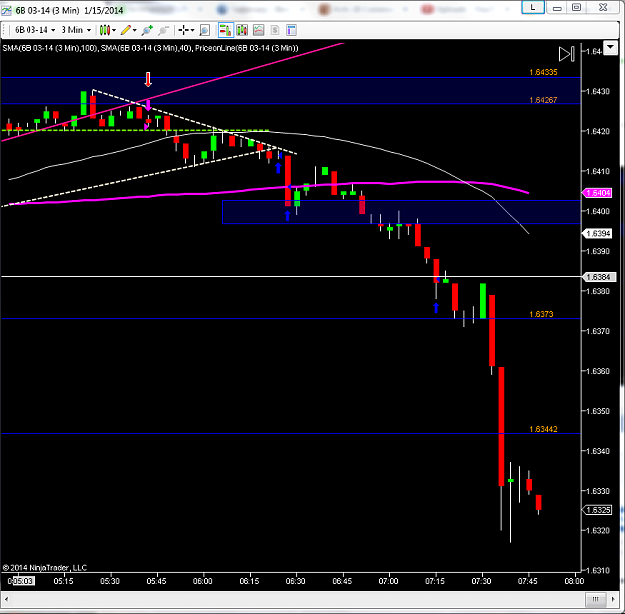
Task: Click the 1.6384 price marker
Action: [x=599, y=277]
